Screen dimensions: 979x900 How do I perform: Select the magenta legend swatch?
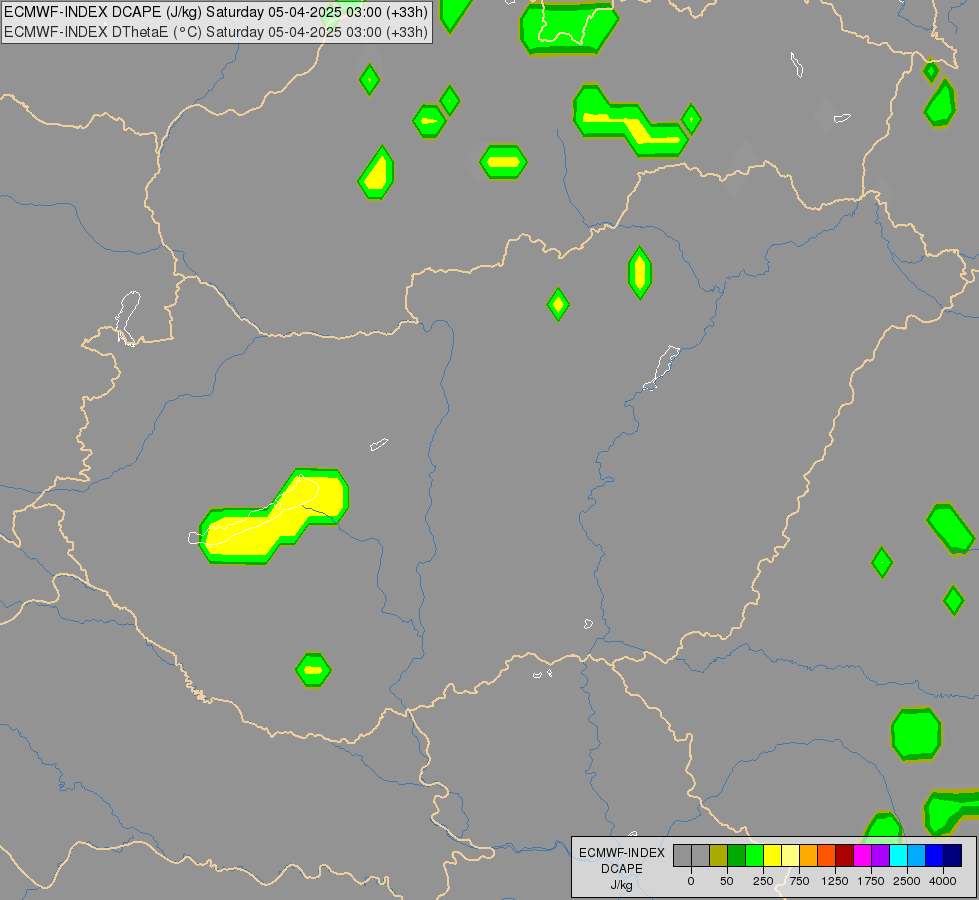click(x=863, y=856)
